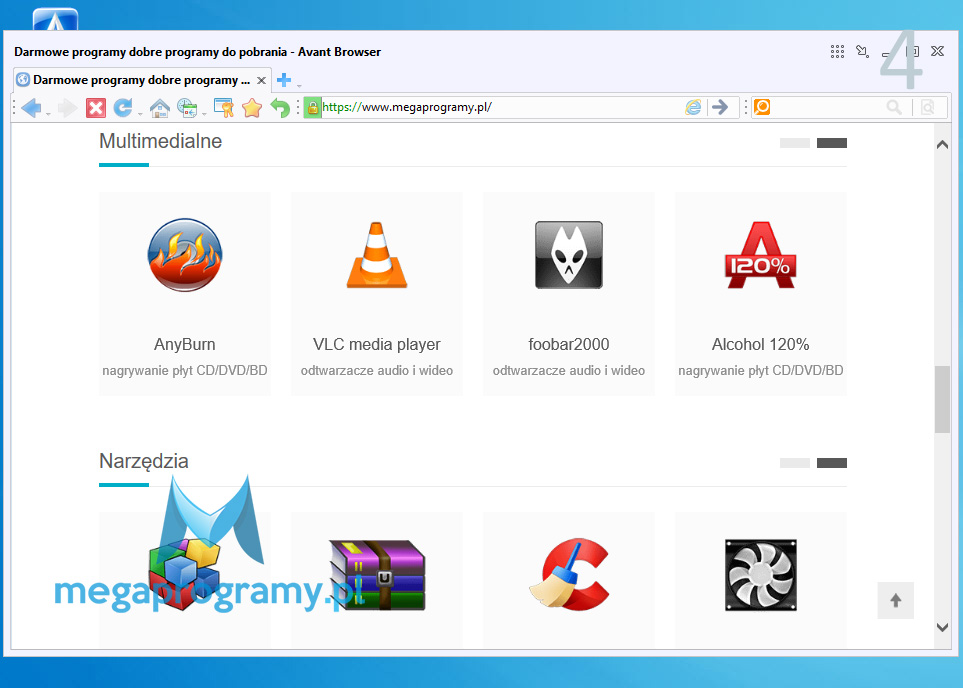963x688 pixels.
Task: Open the Alcohol 120% red A icon
Action: coord(760,255)
